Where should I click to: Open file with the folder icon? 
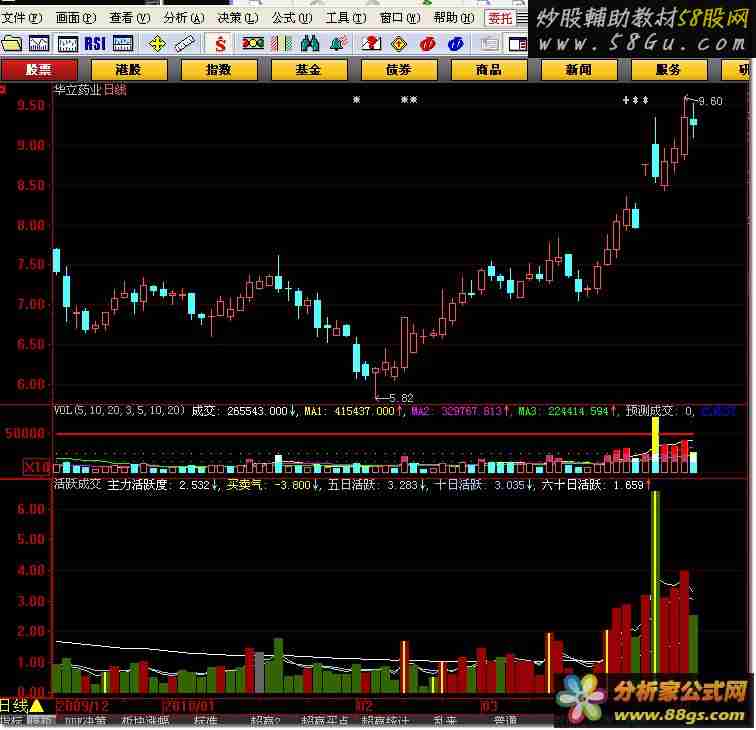tap(12, 44)
